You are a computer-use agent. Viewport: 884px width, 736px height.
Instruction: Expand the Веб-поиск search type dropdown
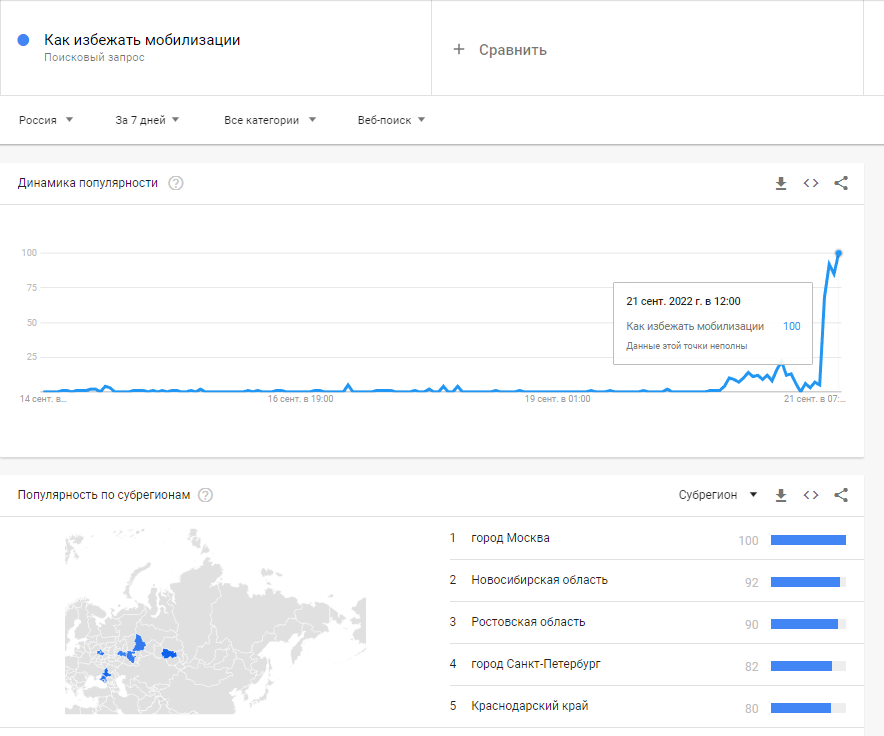391,120
